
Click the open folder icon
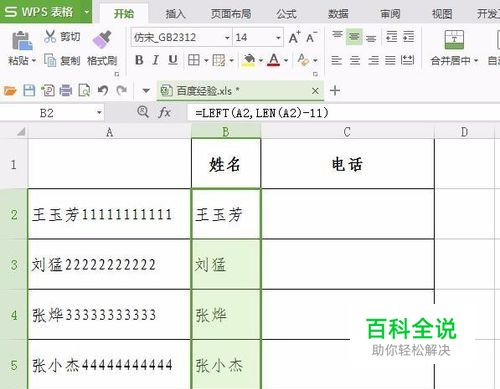(10, 90)
